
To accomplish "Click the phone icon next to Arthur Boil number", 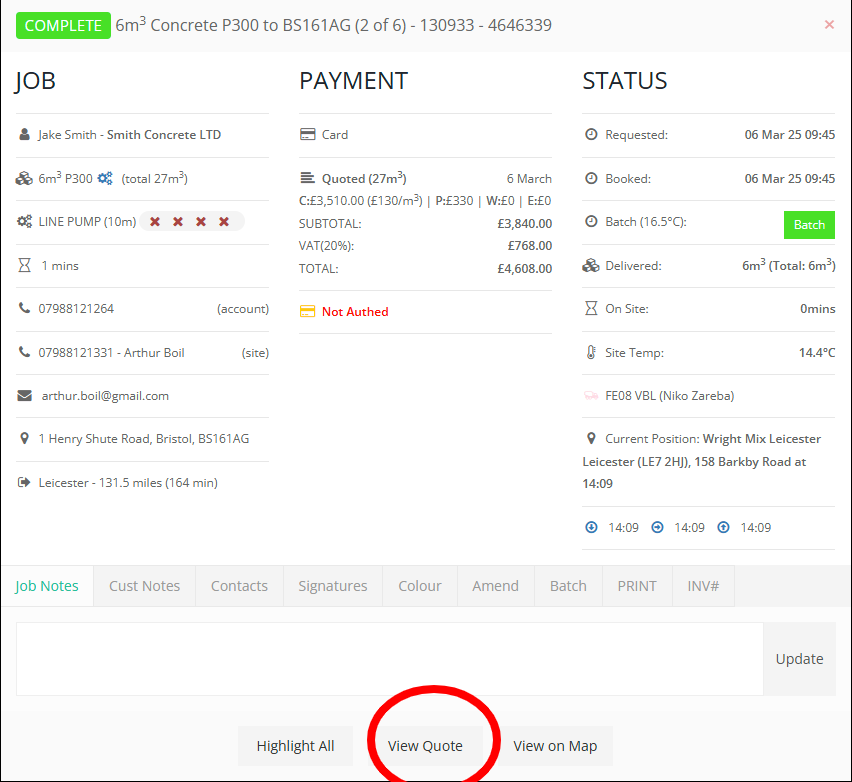I will coord(24,352).
